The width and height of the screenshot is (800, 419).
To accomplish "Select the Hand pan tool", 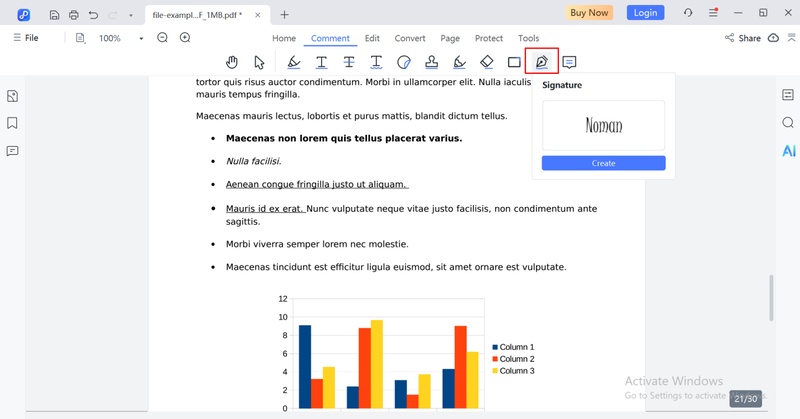I will (x=232, y=62).
